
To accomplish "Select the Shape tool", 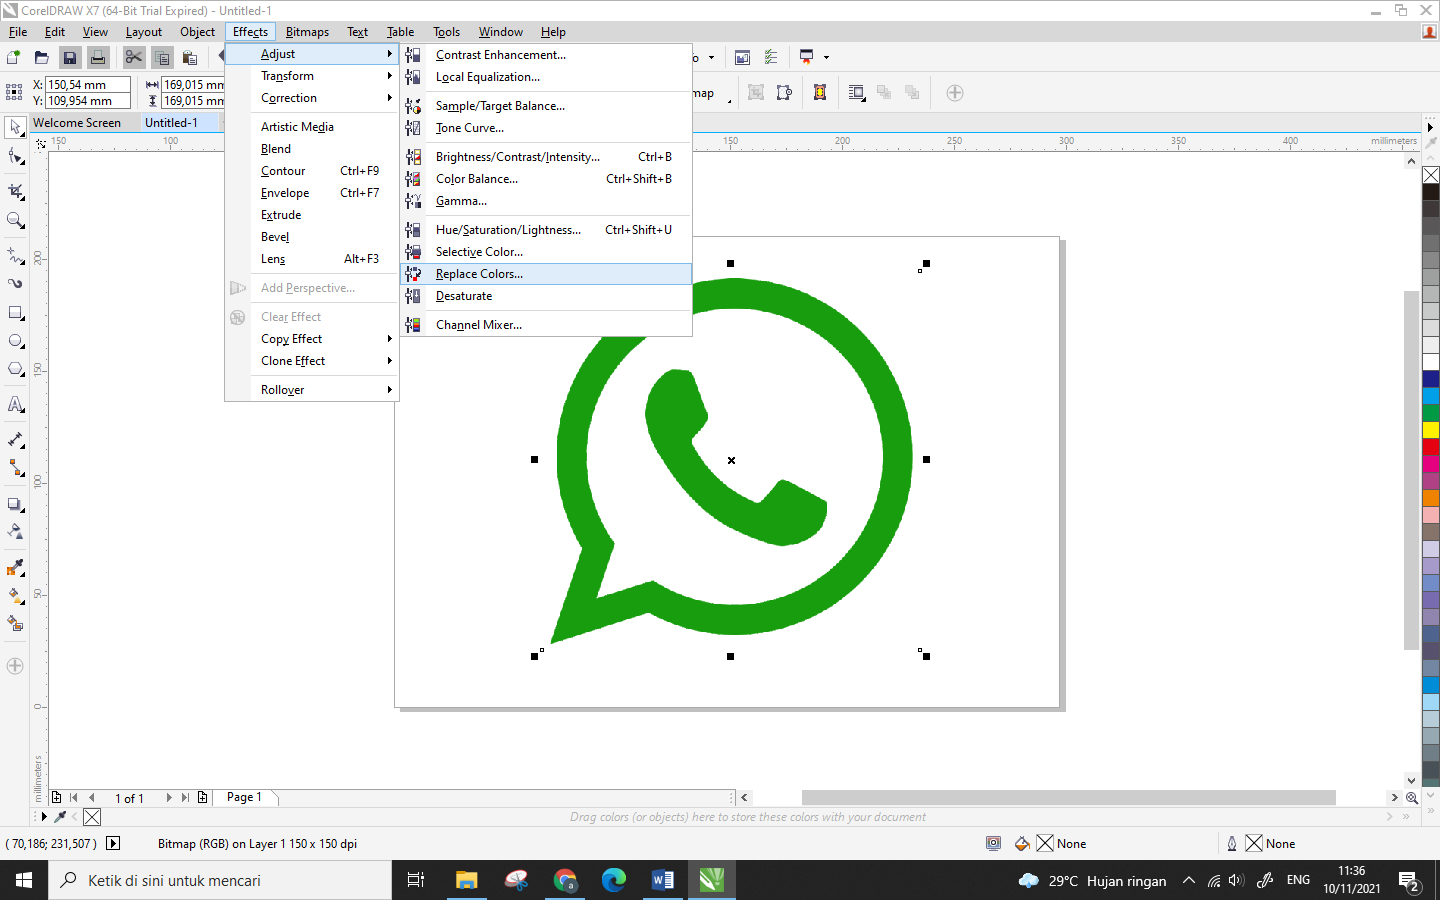I will pos(15,156).
